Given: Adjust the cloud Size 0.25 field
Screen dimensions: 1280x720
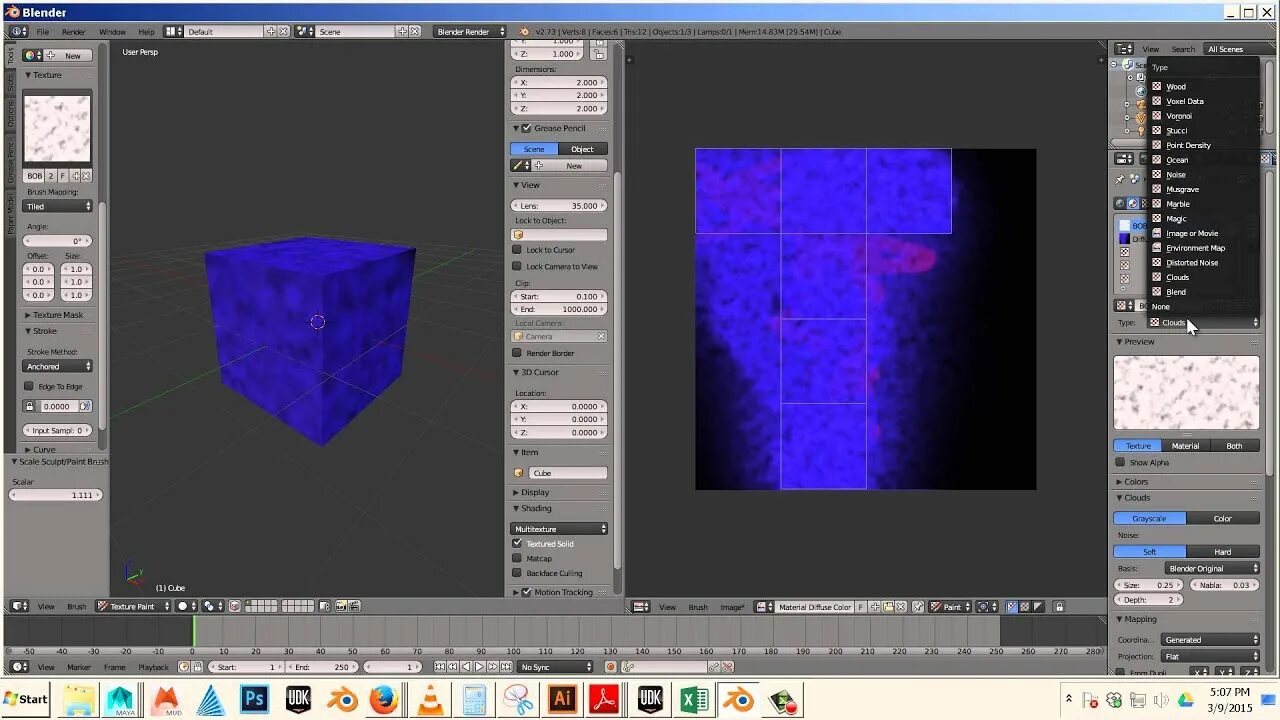Looking at the screenshot, I should click(x=1147, y=585).
